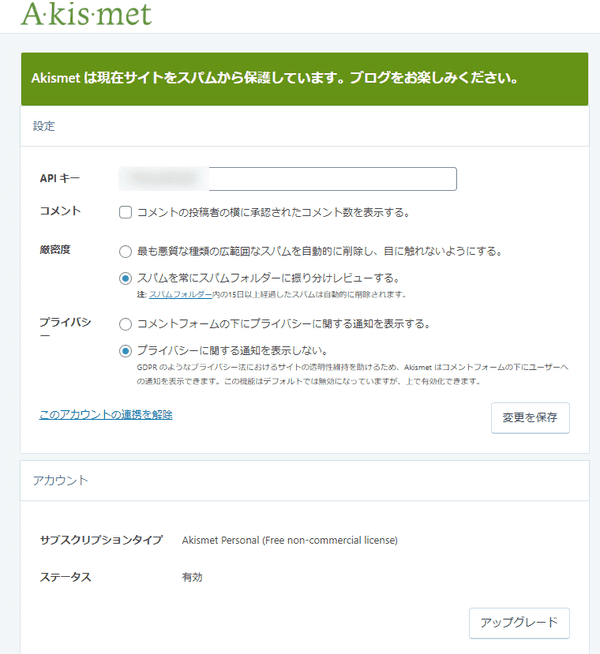600x654 pixels.
Task: Click into the API キー input field
Action: 287,179
